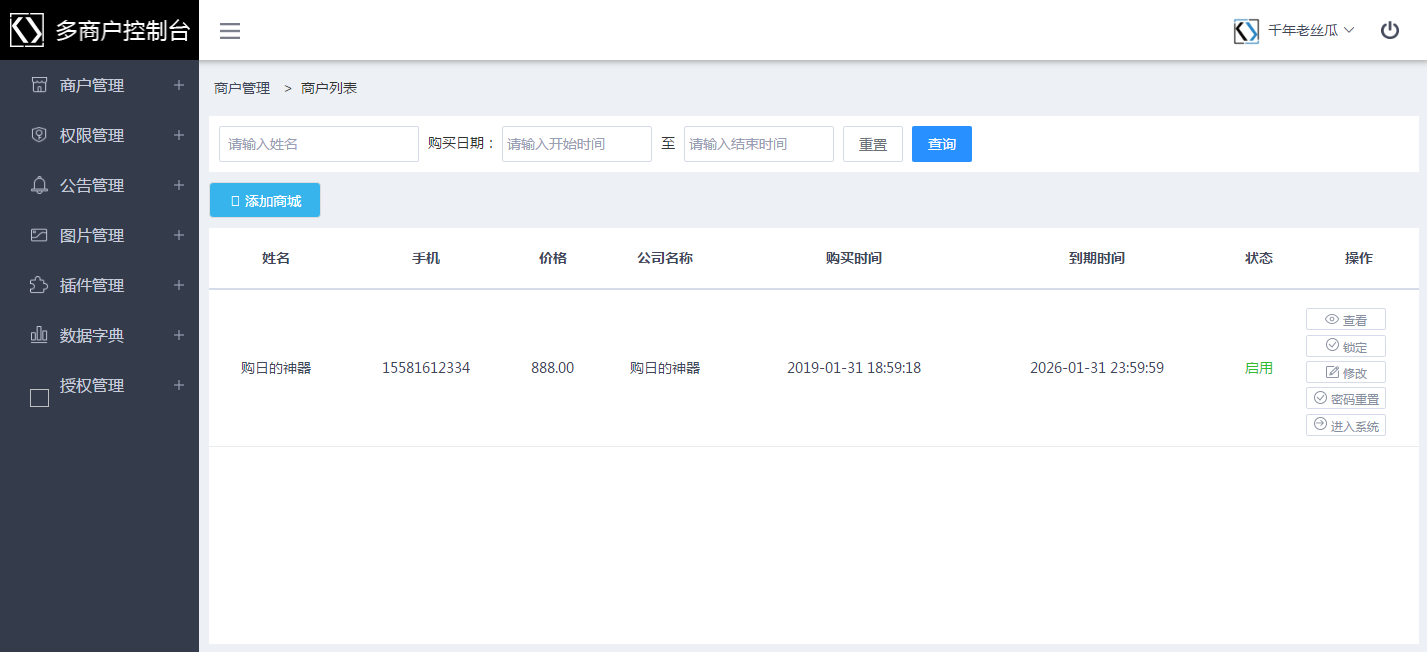The image size is (1427, 652).
Task: Click the hamburger menu collapse icon
Action: coord(230,31)
